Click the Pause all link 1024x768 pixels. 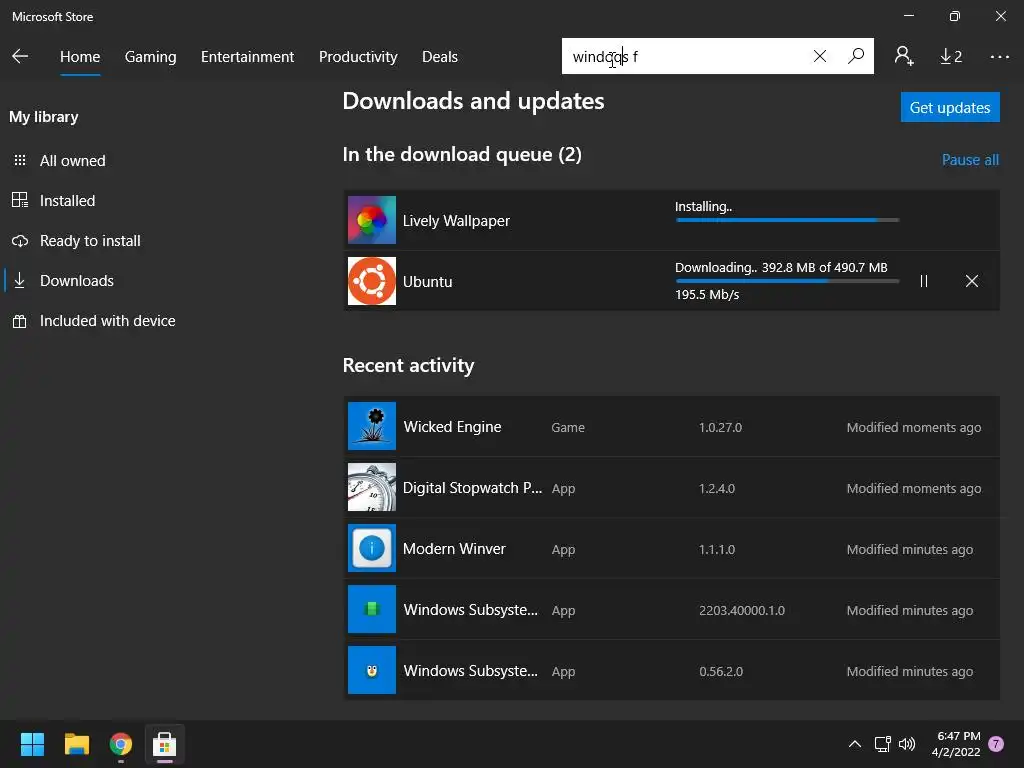(x=970, y=160)
